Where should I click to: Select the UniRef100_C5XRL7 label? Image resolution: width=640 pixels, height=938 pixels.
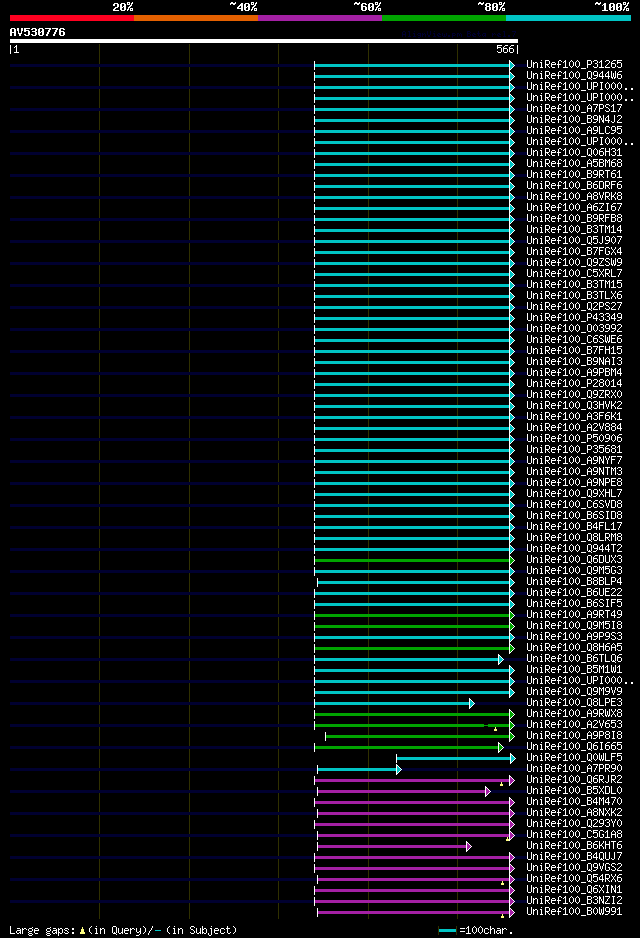(574, 273)
